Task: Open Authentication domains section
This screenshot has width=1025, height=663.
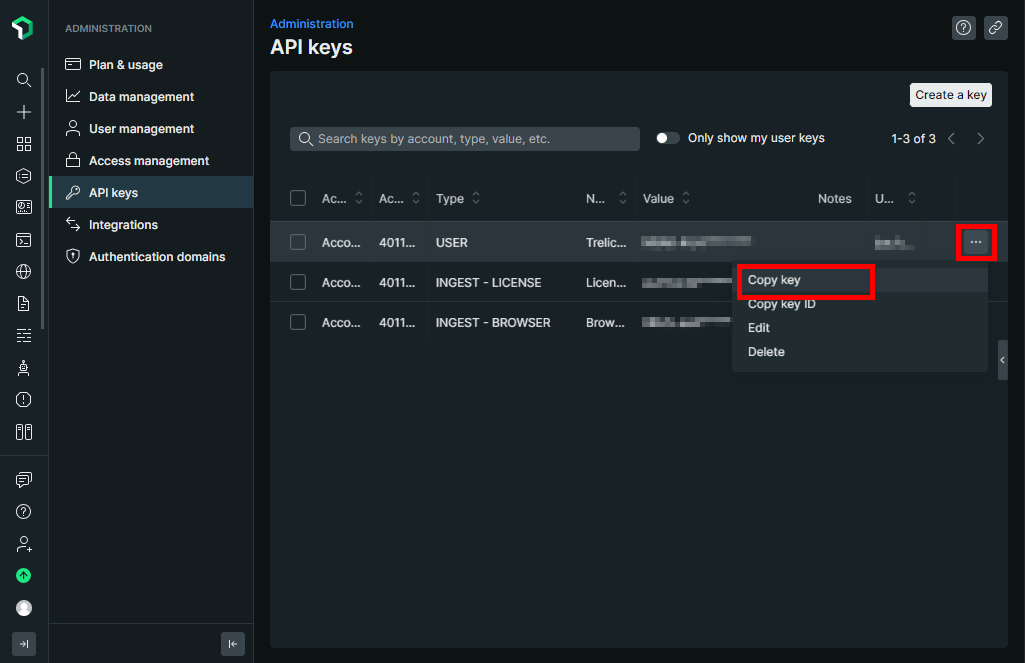Action: click(151, 256)
